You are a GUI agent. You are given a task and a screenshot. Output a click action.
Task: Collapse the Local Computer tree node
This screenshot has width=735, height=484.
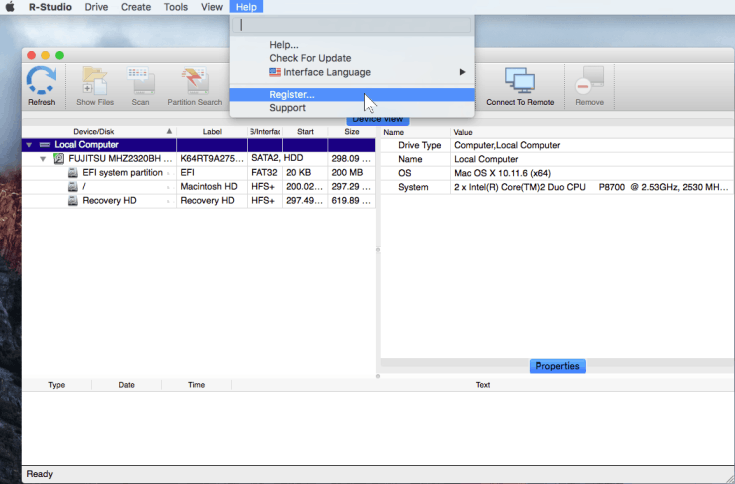(x=29, y=145)
